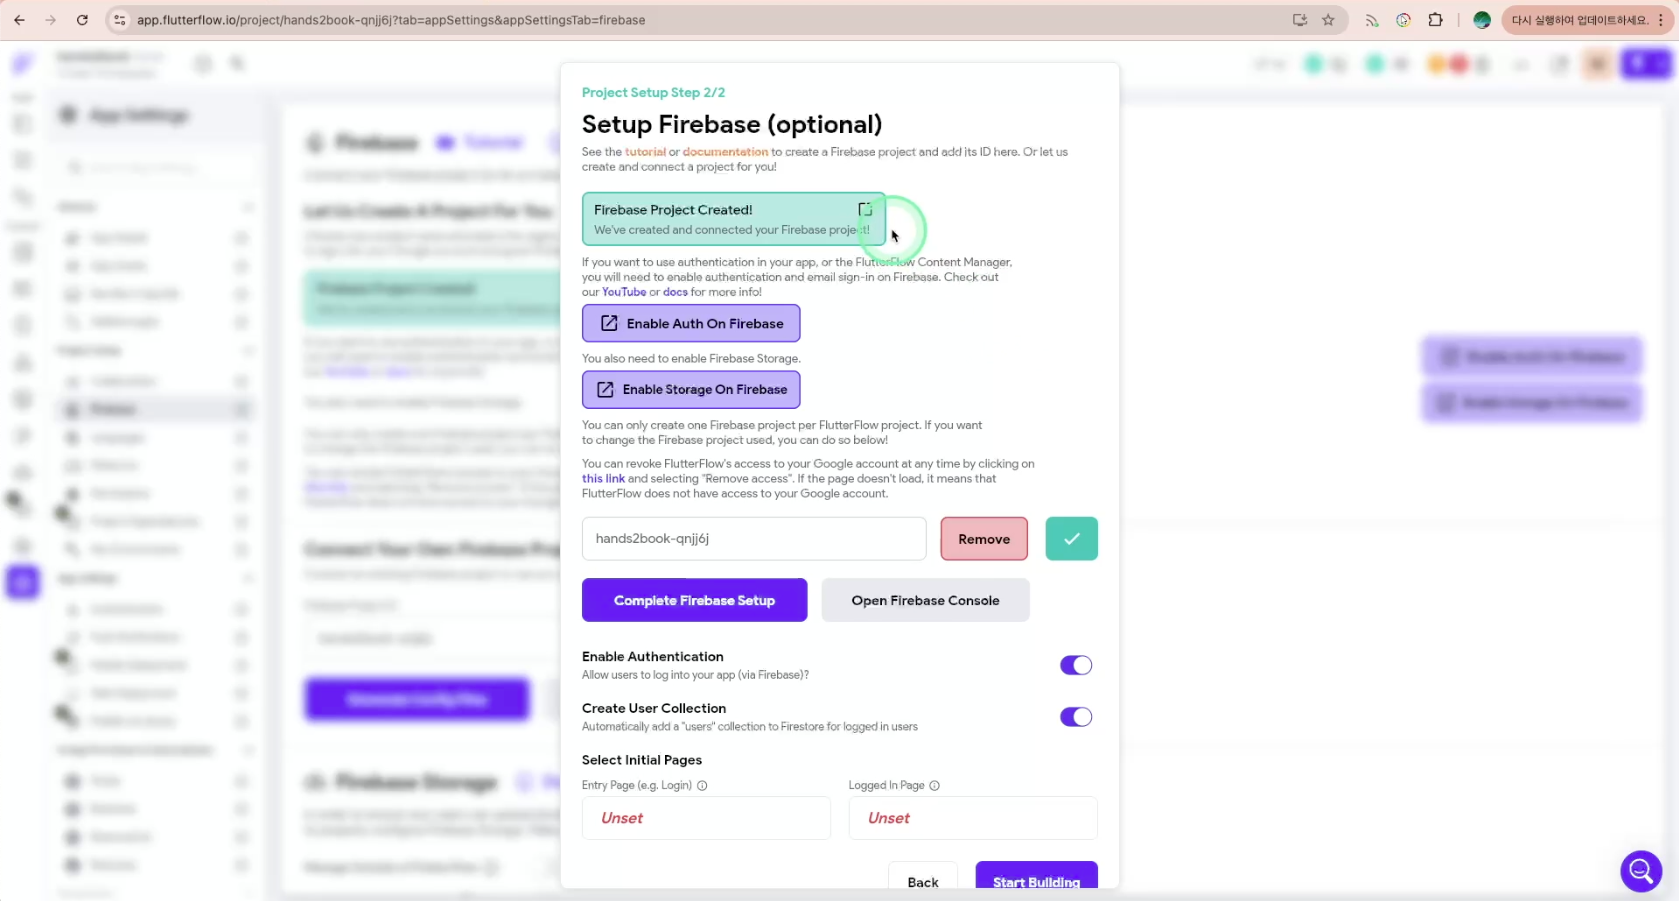Viewport: 1679px width, 901px height.
Task: Click the install app icon in address bar
Action: click(1300, 20)
